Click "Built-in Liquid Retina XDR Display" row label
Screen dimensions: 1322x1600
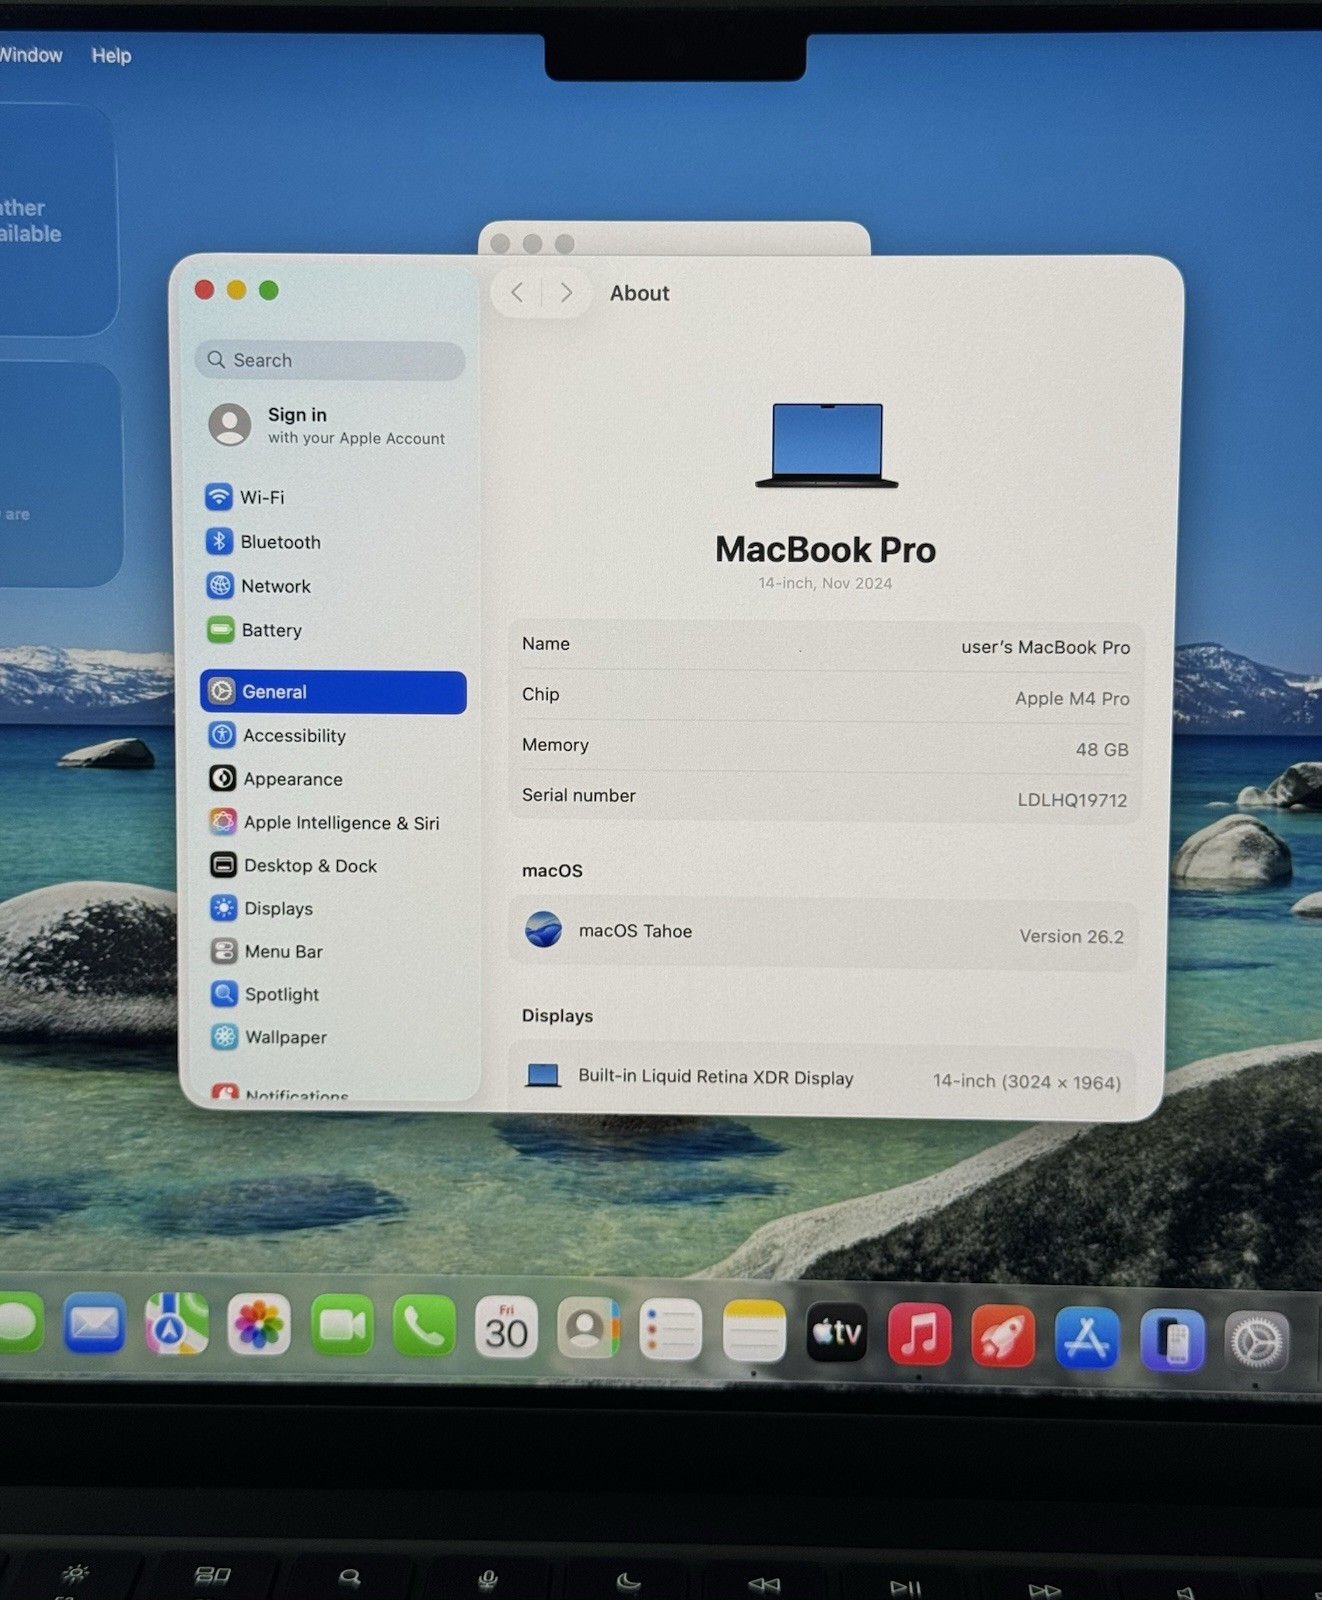pyautogui.click(x=716, y=1077)
